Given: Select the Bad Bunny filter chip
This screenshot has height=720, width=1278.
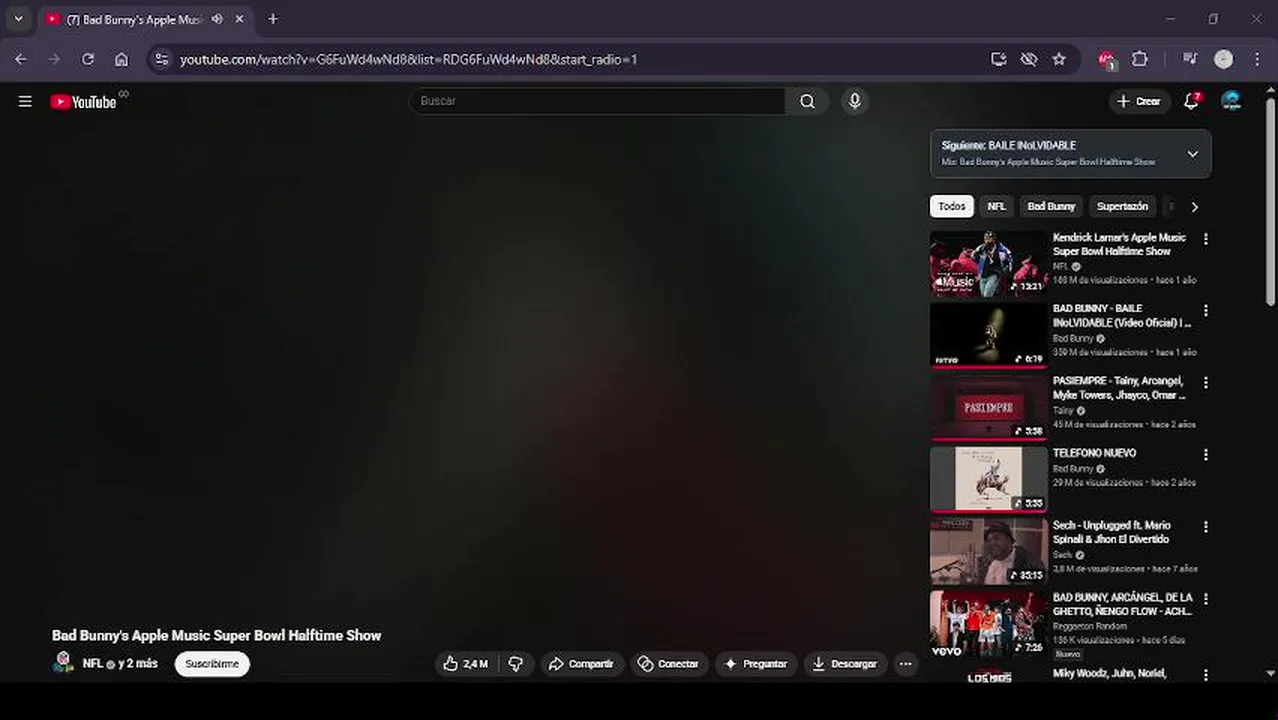Looking at the screenshot, I should pos(1051,206).
